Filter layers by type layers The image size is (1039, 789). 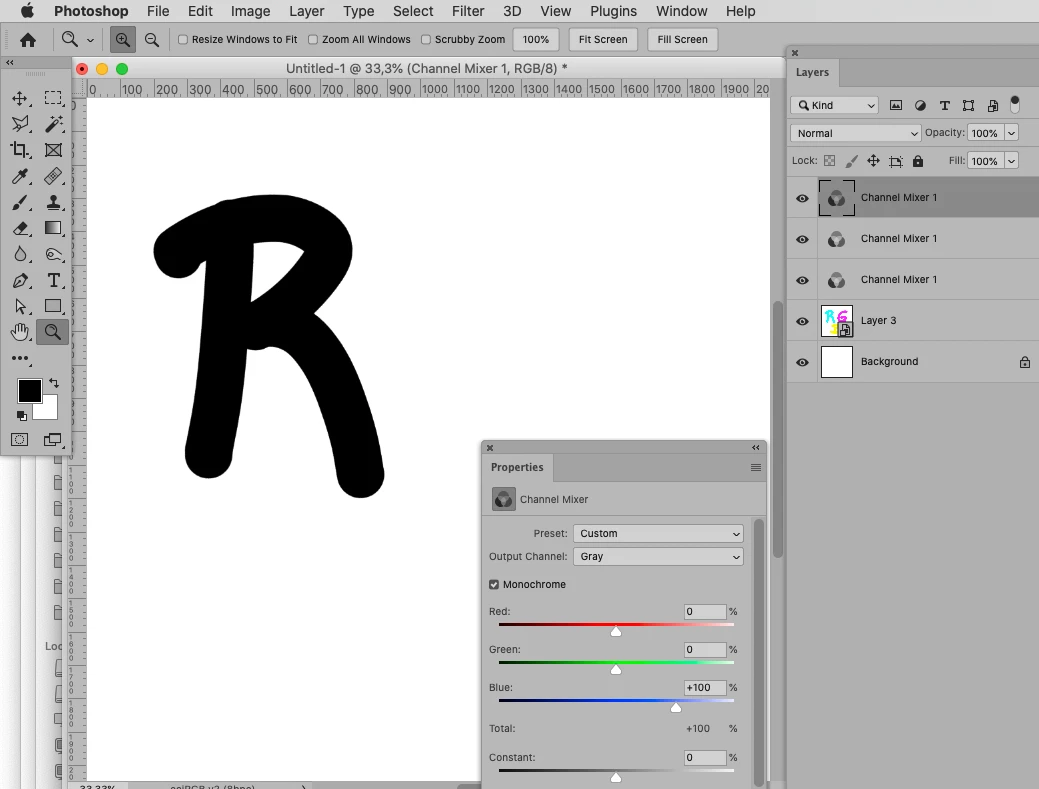coord(945,105)
